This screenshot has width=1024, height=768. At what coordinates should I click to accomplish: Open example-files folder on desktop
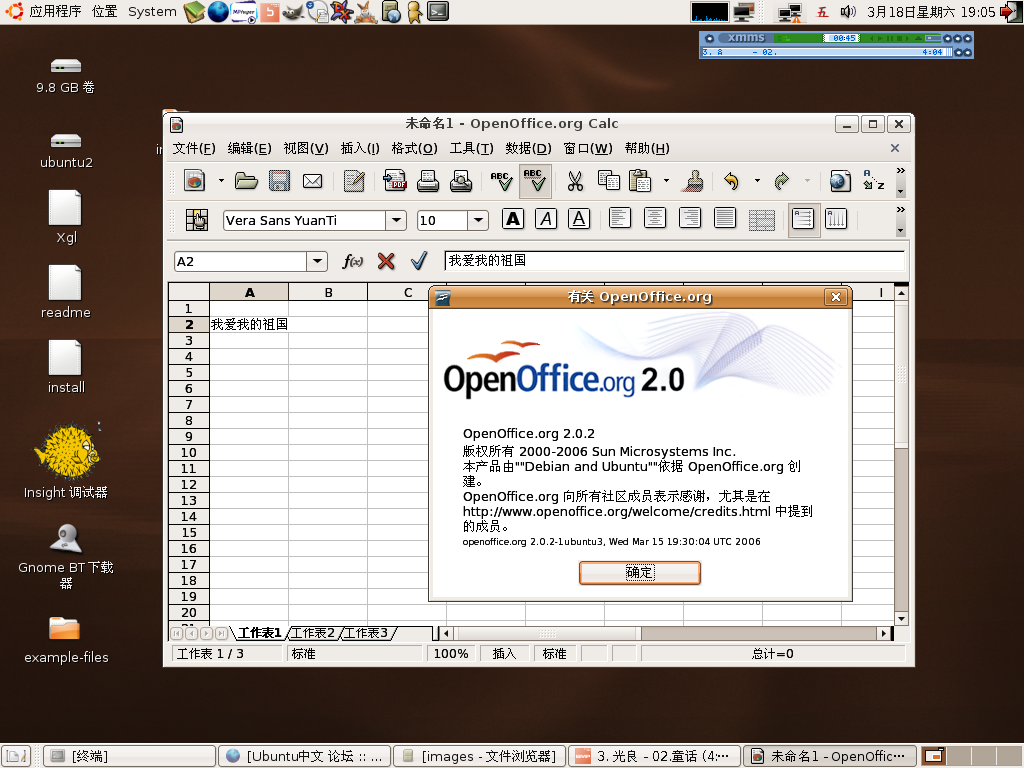(66, 640)
